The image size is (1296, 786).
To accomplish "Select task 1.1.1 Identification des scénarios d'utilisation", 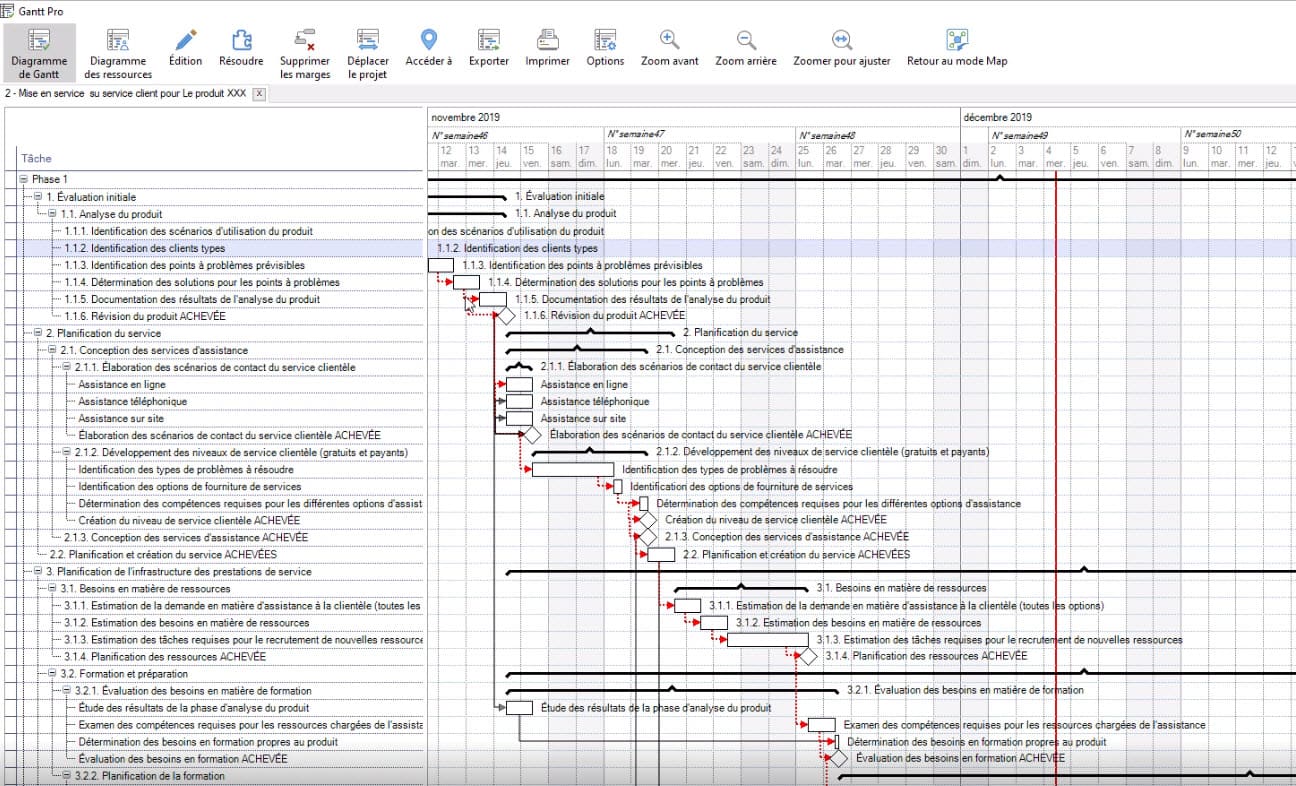I will pyautogui.click(x=189, y=231).
